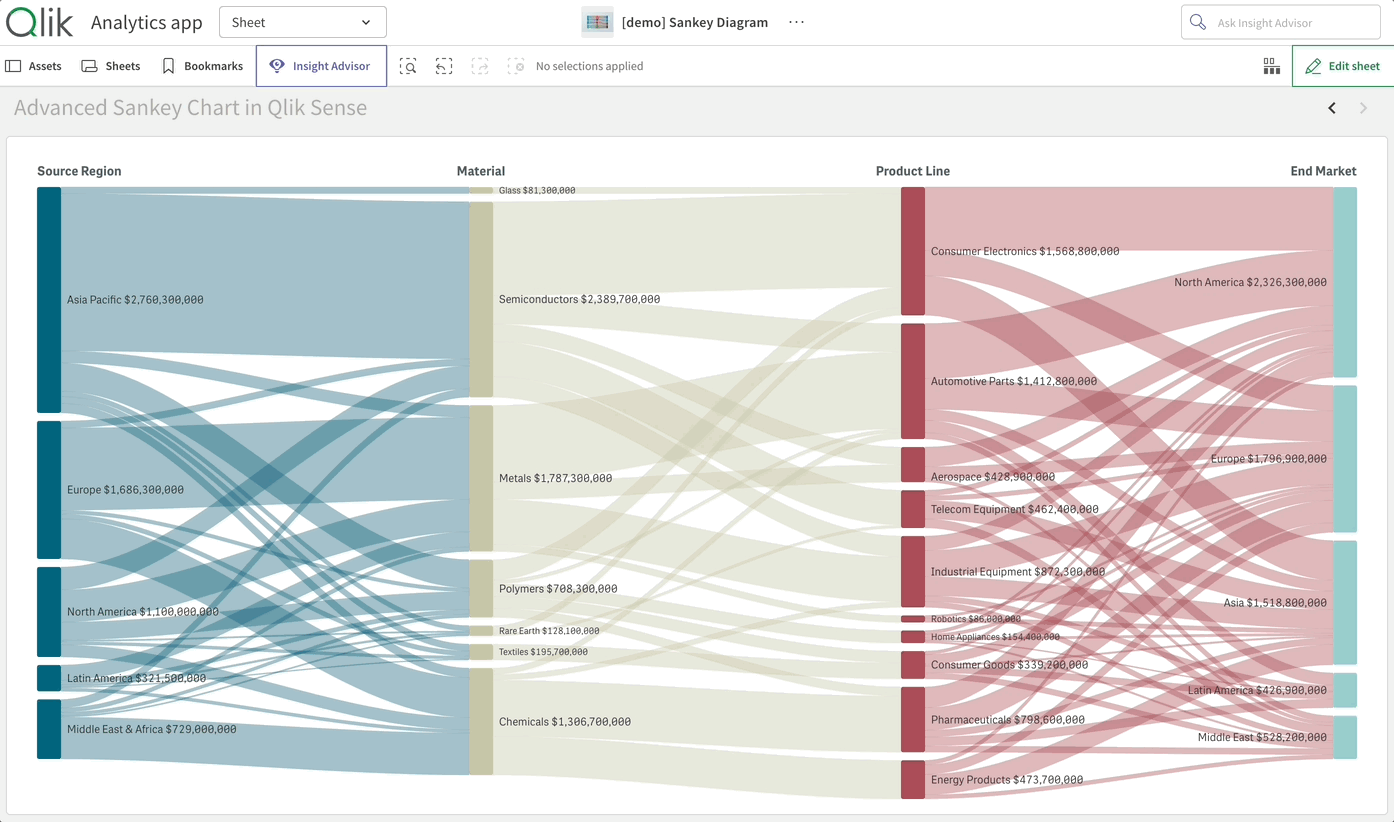This screenshot has width=1394, height=822.
Task: Select the Polymers $708,300,000 node
Action: [x=481, y=589]
